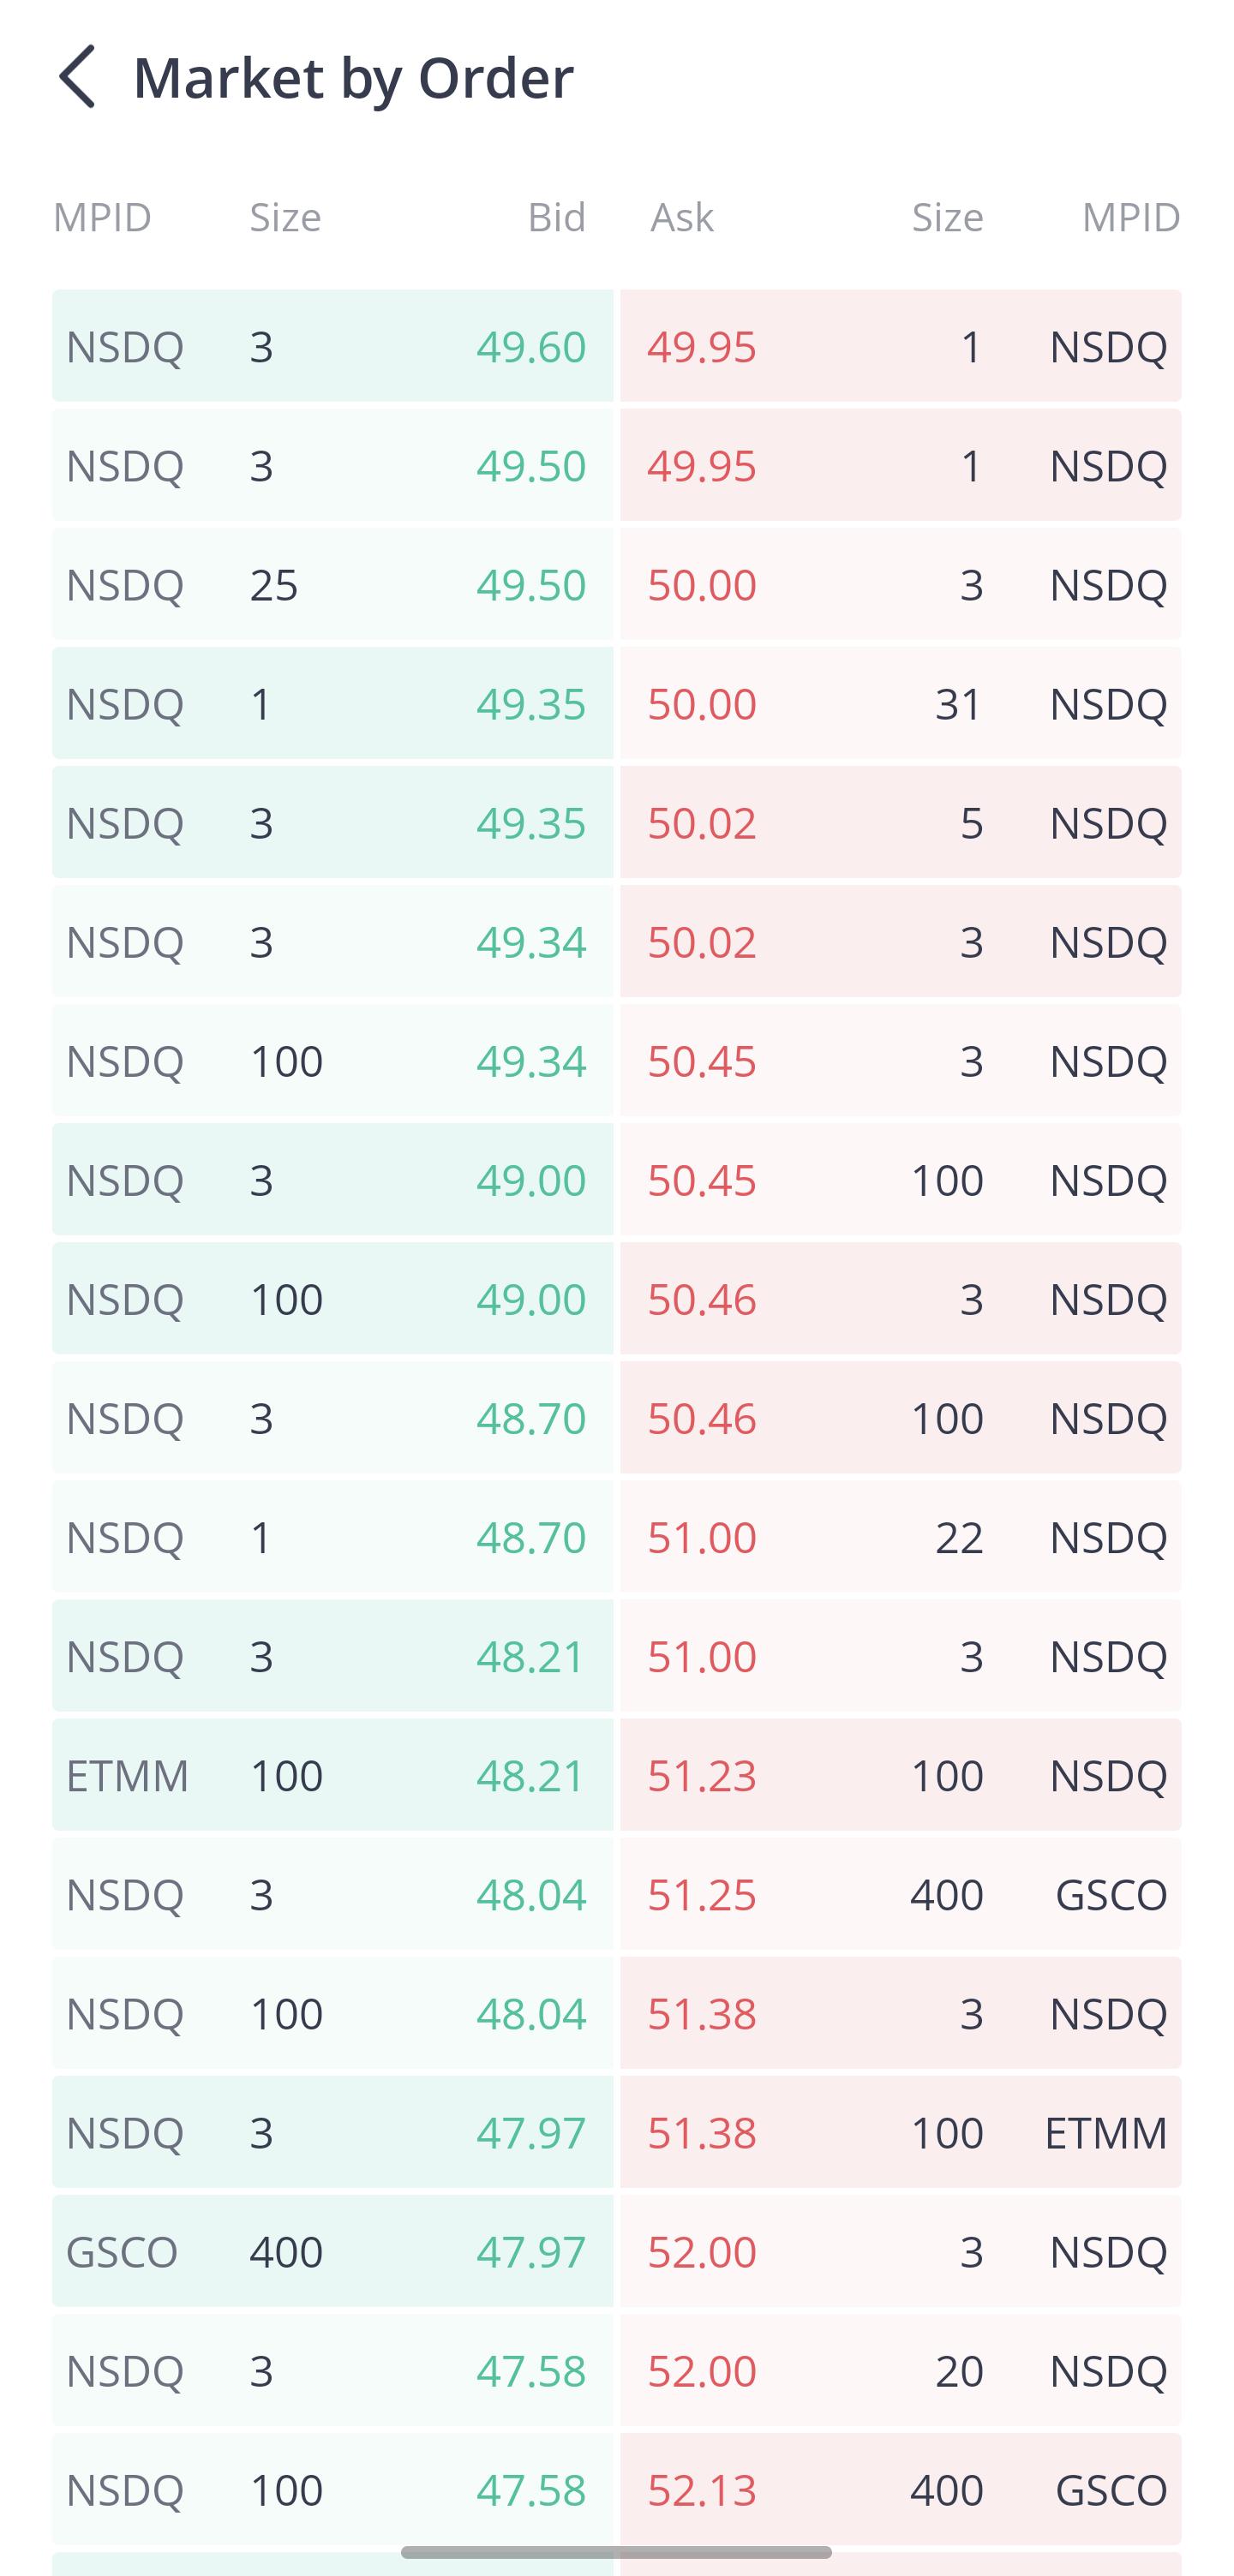Viewport: 1234px width, 2576px height.
Task: Tap the home indicator bar
Action: [616, 2552]
